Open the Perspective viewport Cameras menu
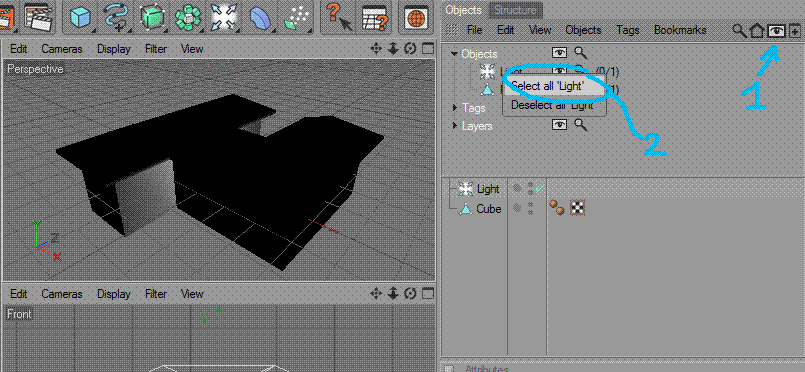 pos(62,49)
